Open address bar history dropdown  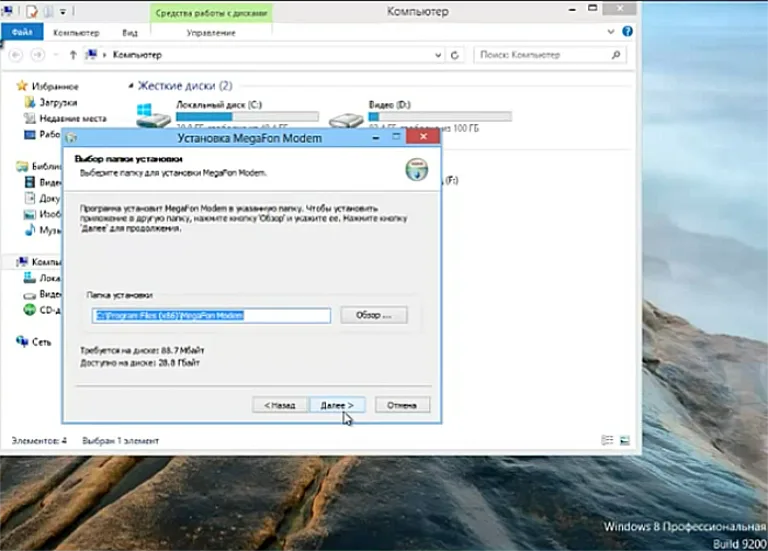[438, 55]
